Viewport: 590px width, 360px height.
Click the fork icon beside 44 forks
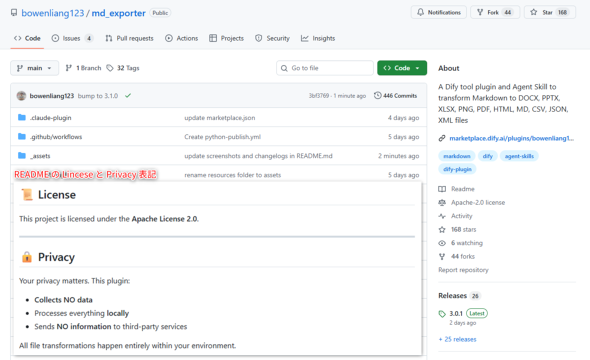tap(442, 257)
